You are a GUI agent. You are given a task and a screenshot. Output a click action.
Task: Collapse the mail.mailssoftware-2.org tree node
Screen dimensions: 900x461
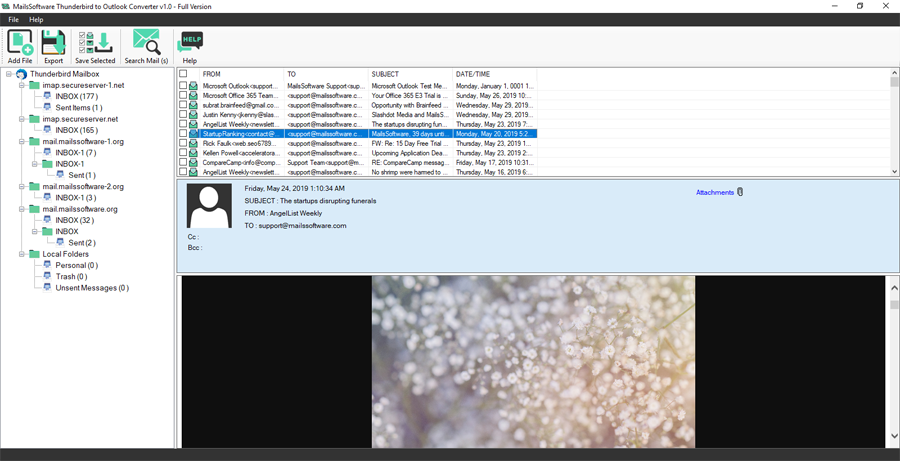(21, 187)
